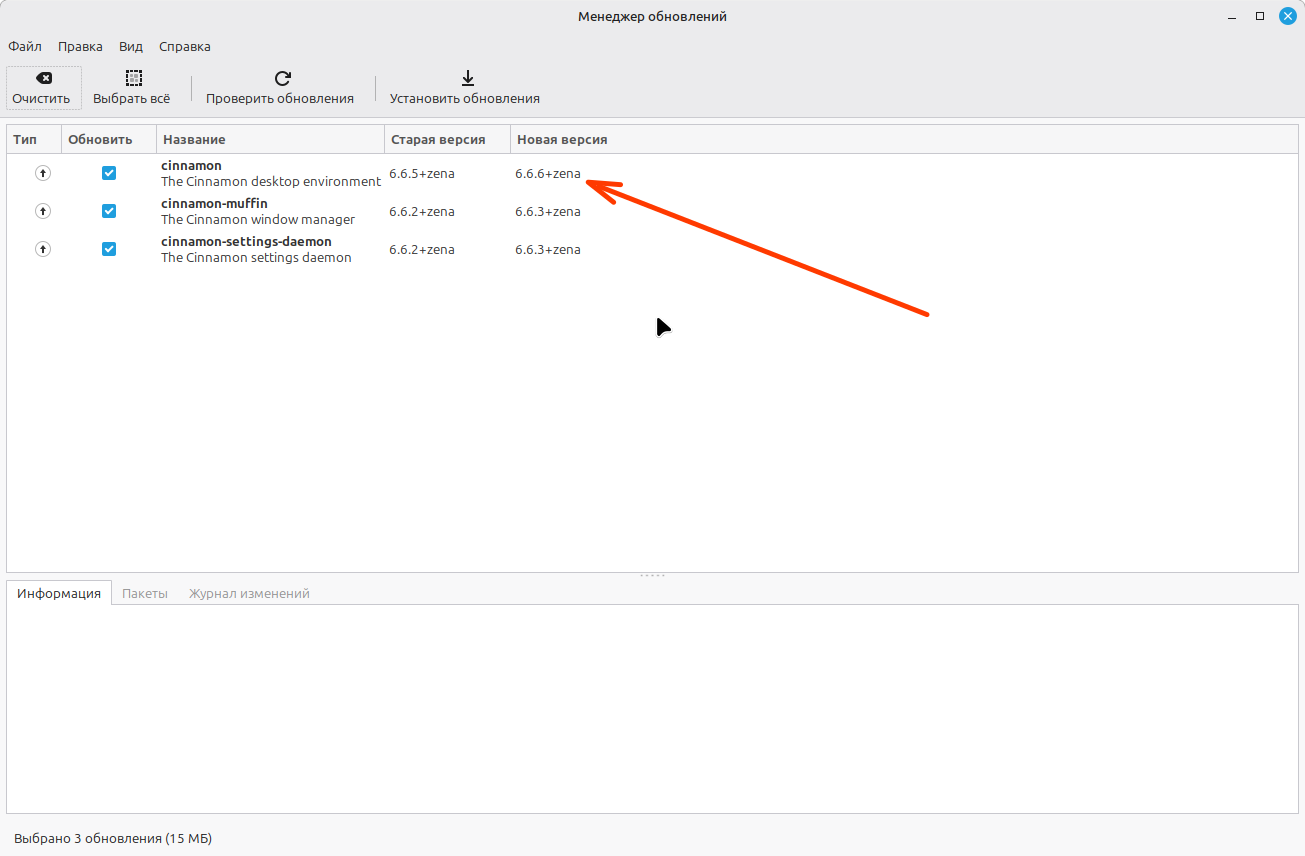1305x856 pixels.
Task: Open the Правка menu
Action: (x=80, y=46)
